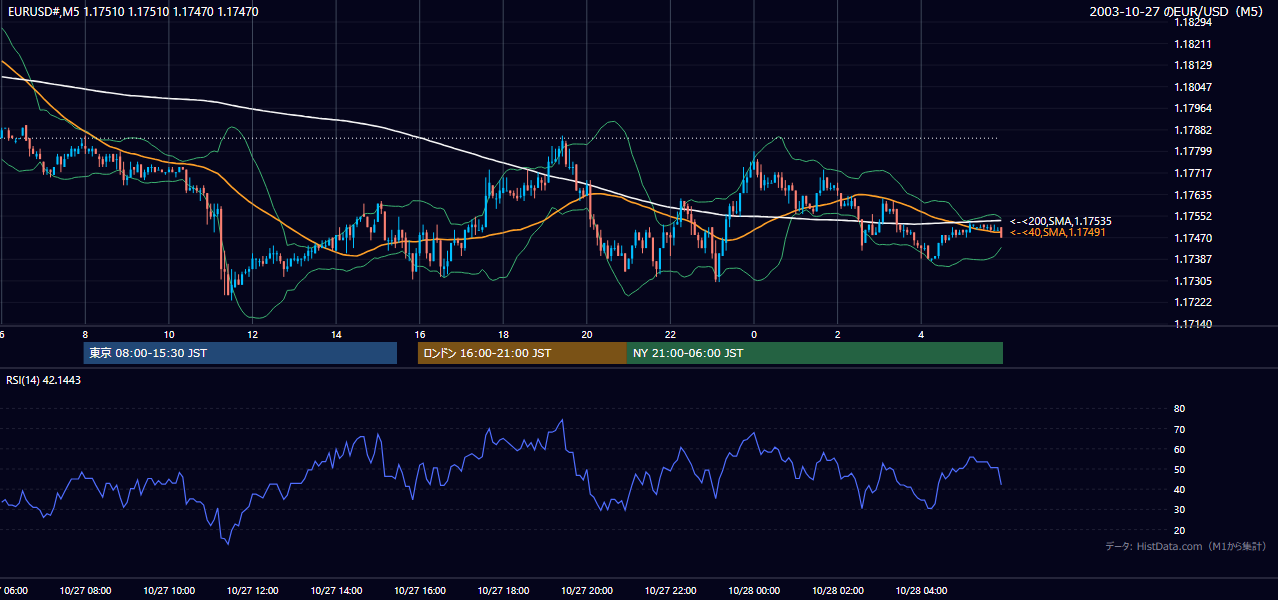Click the RSI 70 level label
Screen dimensions: 1278x600
click(1179, 429)
